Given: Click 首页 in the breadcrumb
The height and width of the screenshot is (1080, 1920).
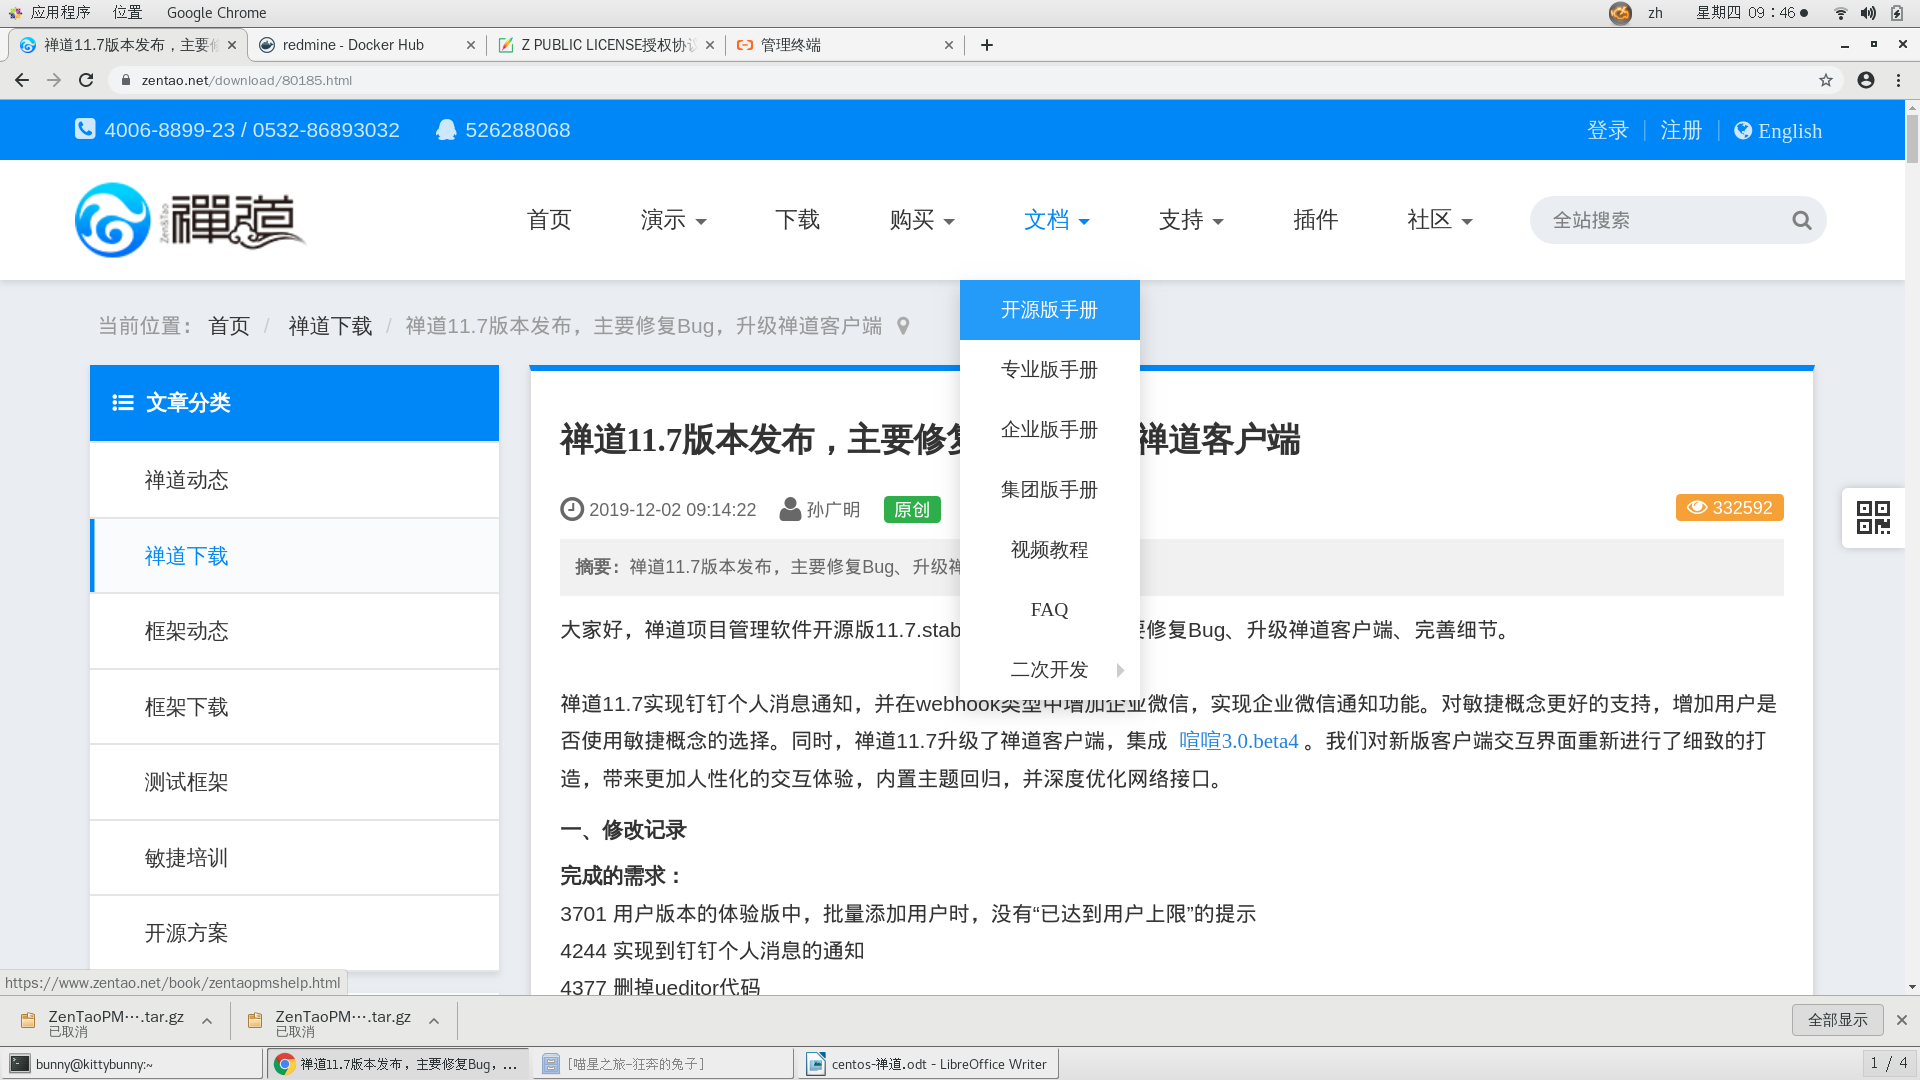Looking at the screenshot, I should [x=229, y=326].
